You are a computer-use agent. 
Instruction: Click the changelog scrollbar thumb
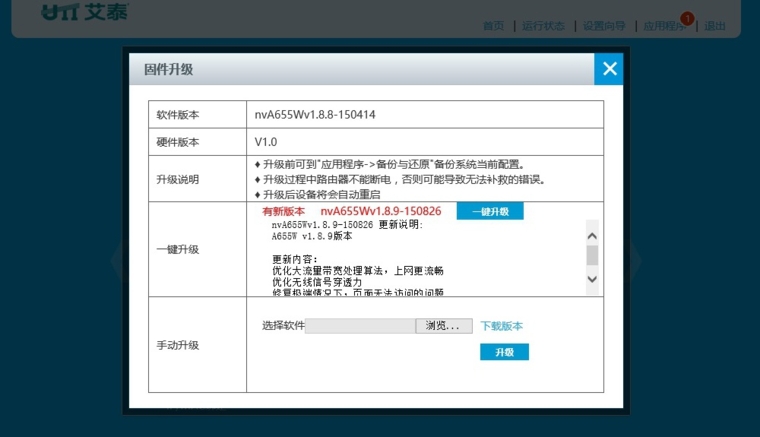[x=591, y=254]
